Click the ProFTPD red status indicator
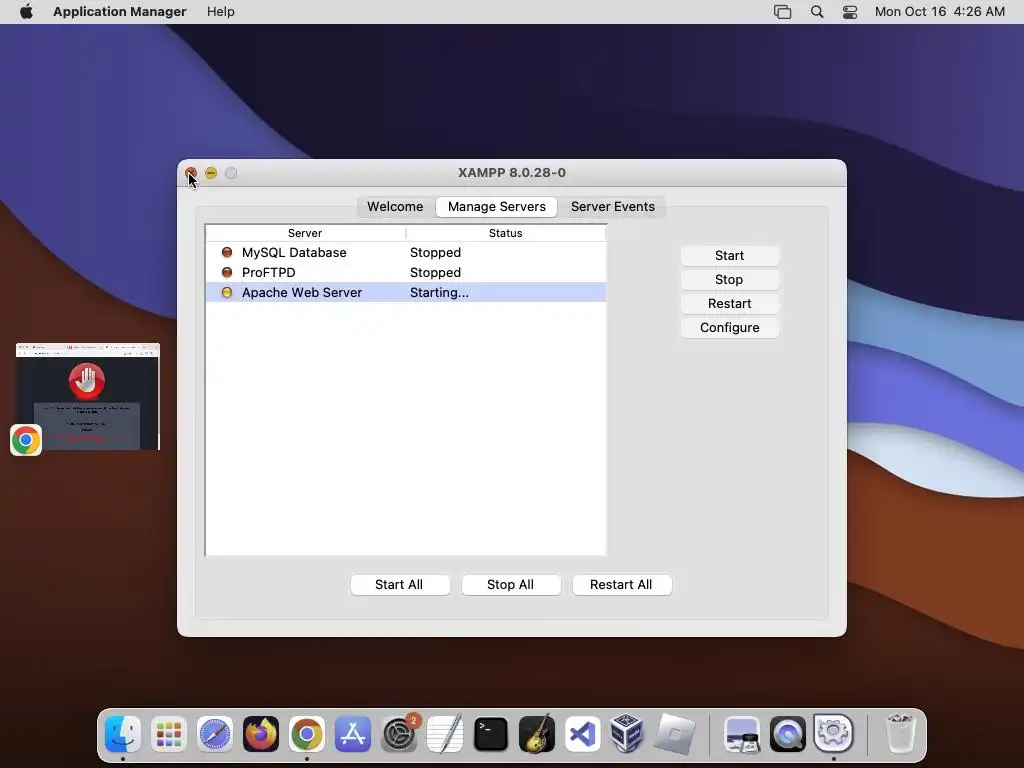 pyautogui.click(x=227, y=272)
